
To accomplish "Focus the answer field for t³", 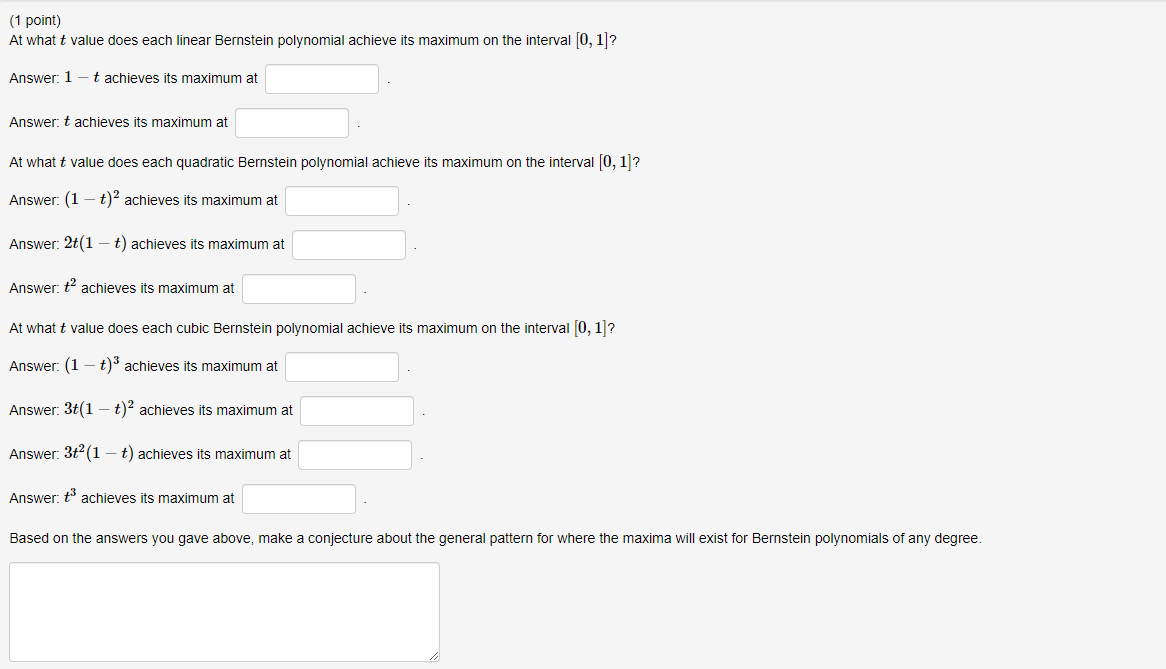I will coord(298,498).
